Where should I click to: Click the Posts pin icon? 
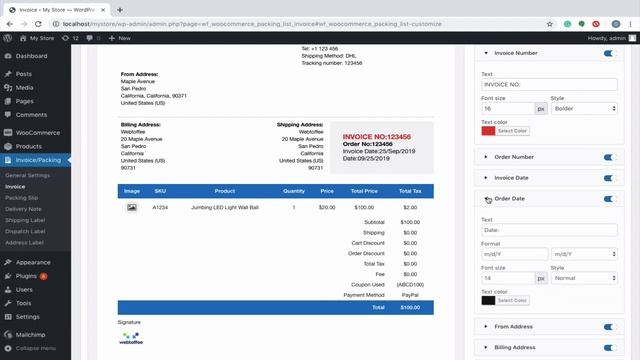pos(8,74)
